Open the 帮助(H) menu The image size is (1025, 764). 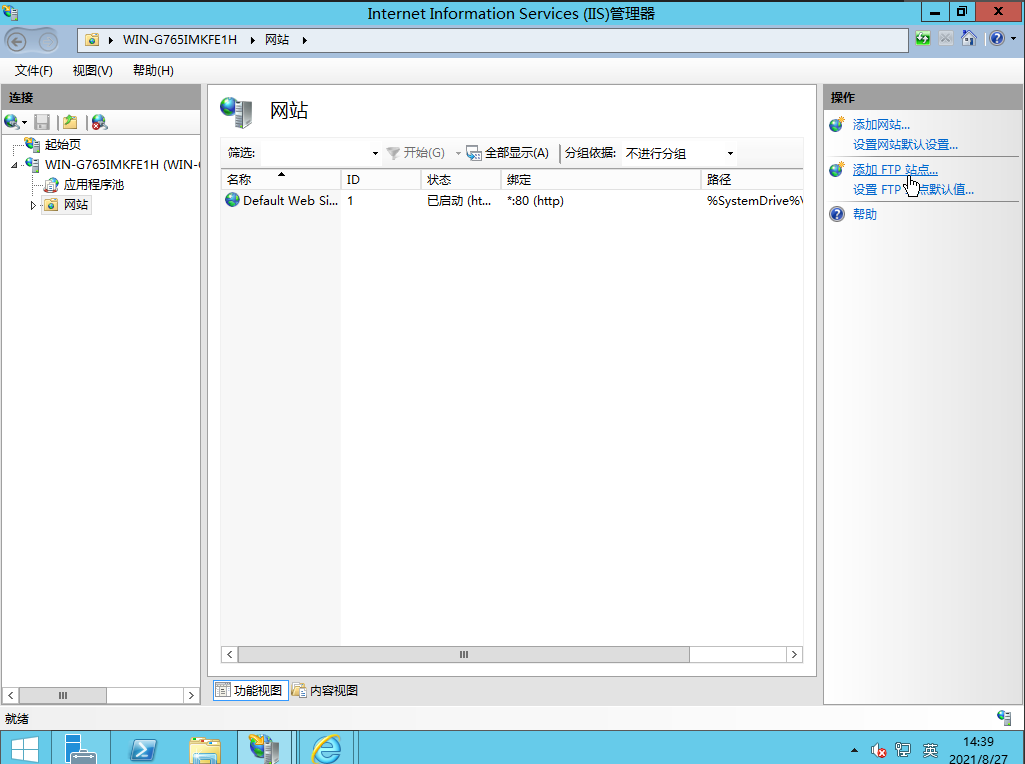[x=153, y=71]
